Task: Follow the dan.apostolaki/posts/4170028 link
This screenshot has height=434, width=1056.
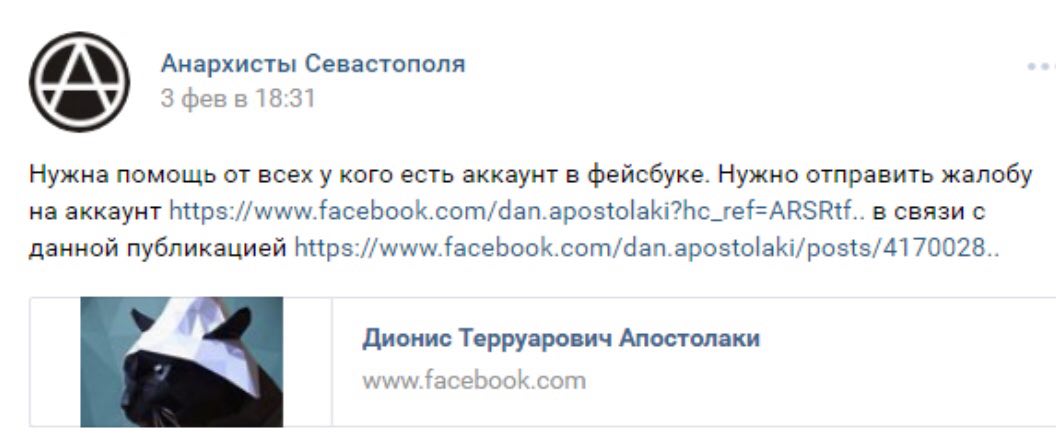Action: 647,248
